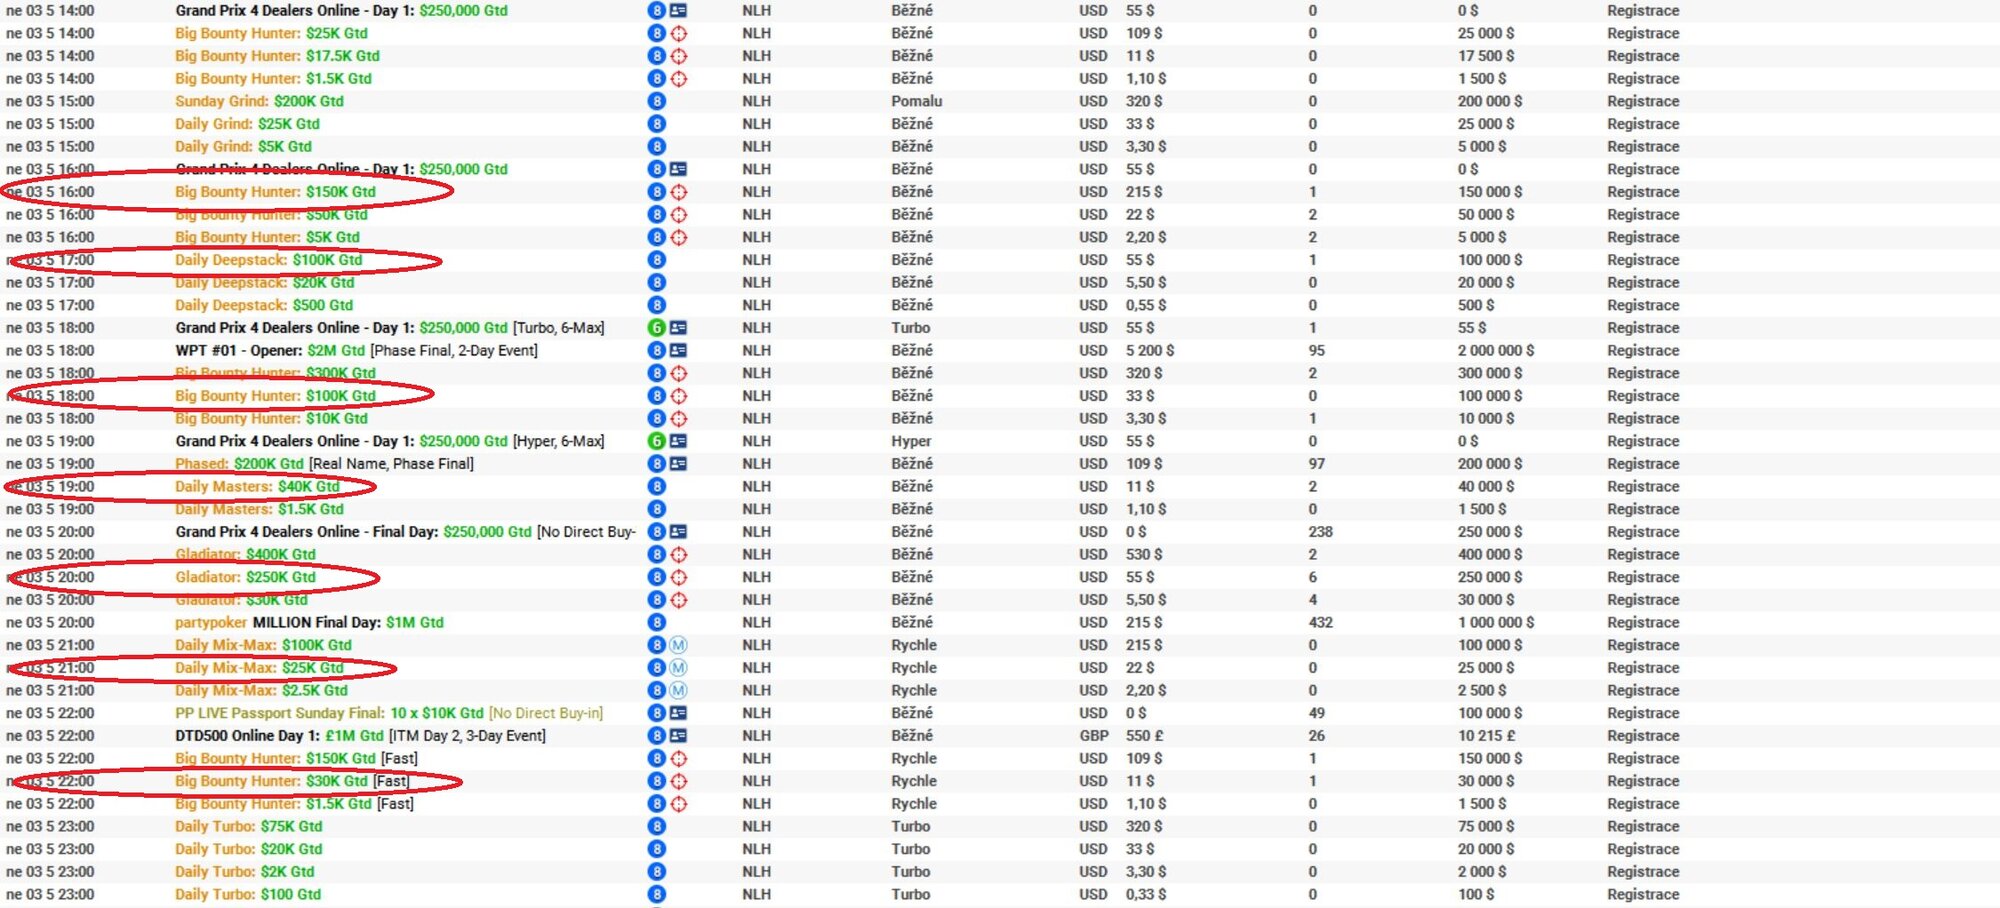2000x908 pixels.
Task: Click Registrace for Daily Turbo $2K Gtd
Action: click(x=1643, y=872)
